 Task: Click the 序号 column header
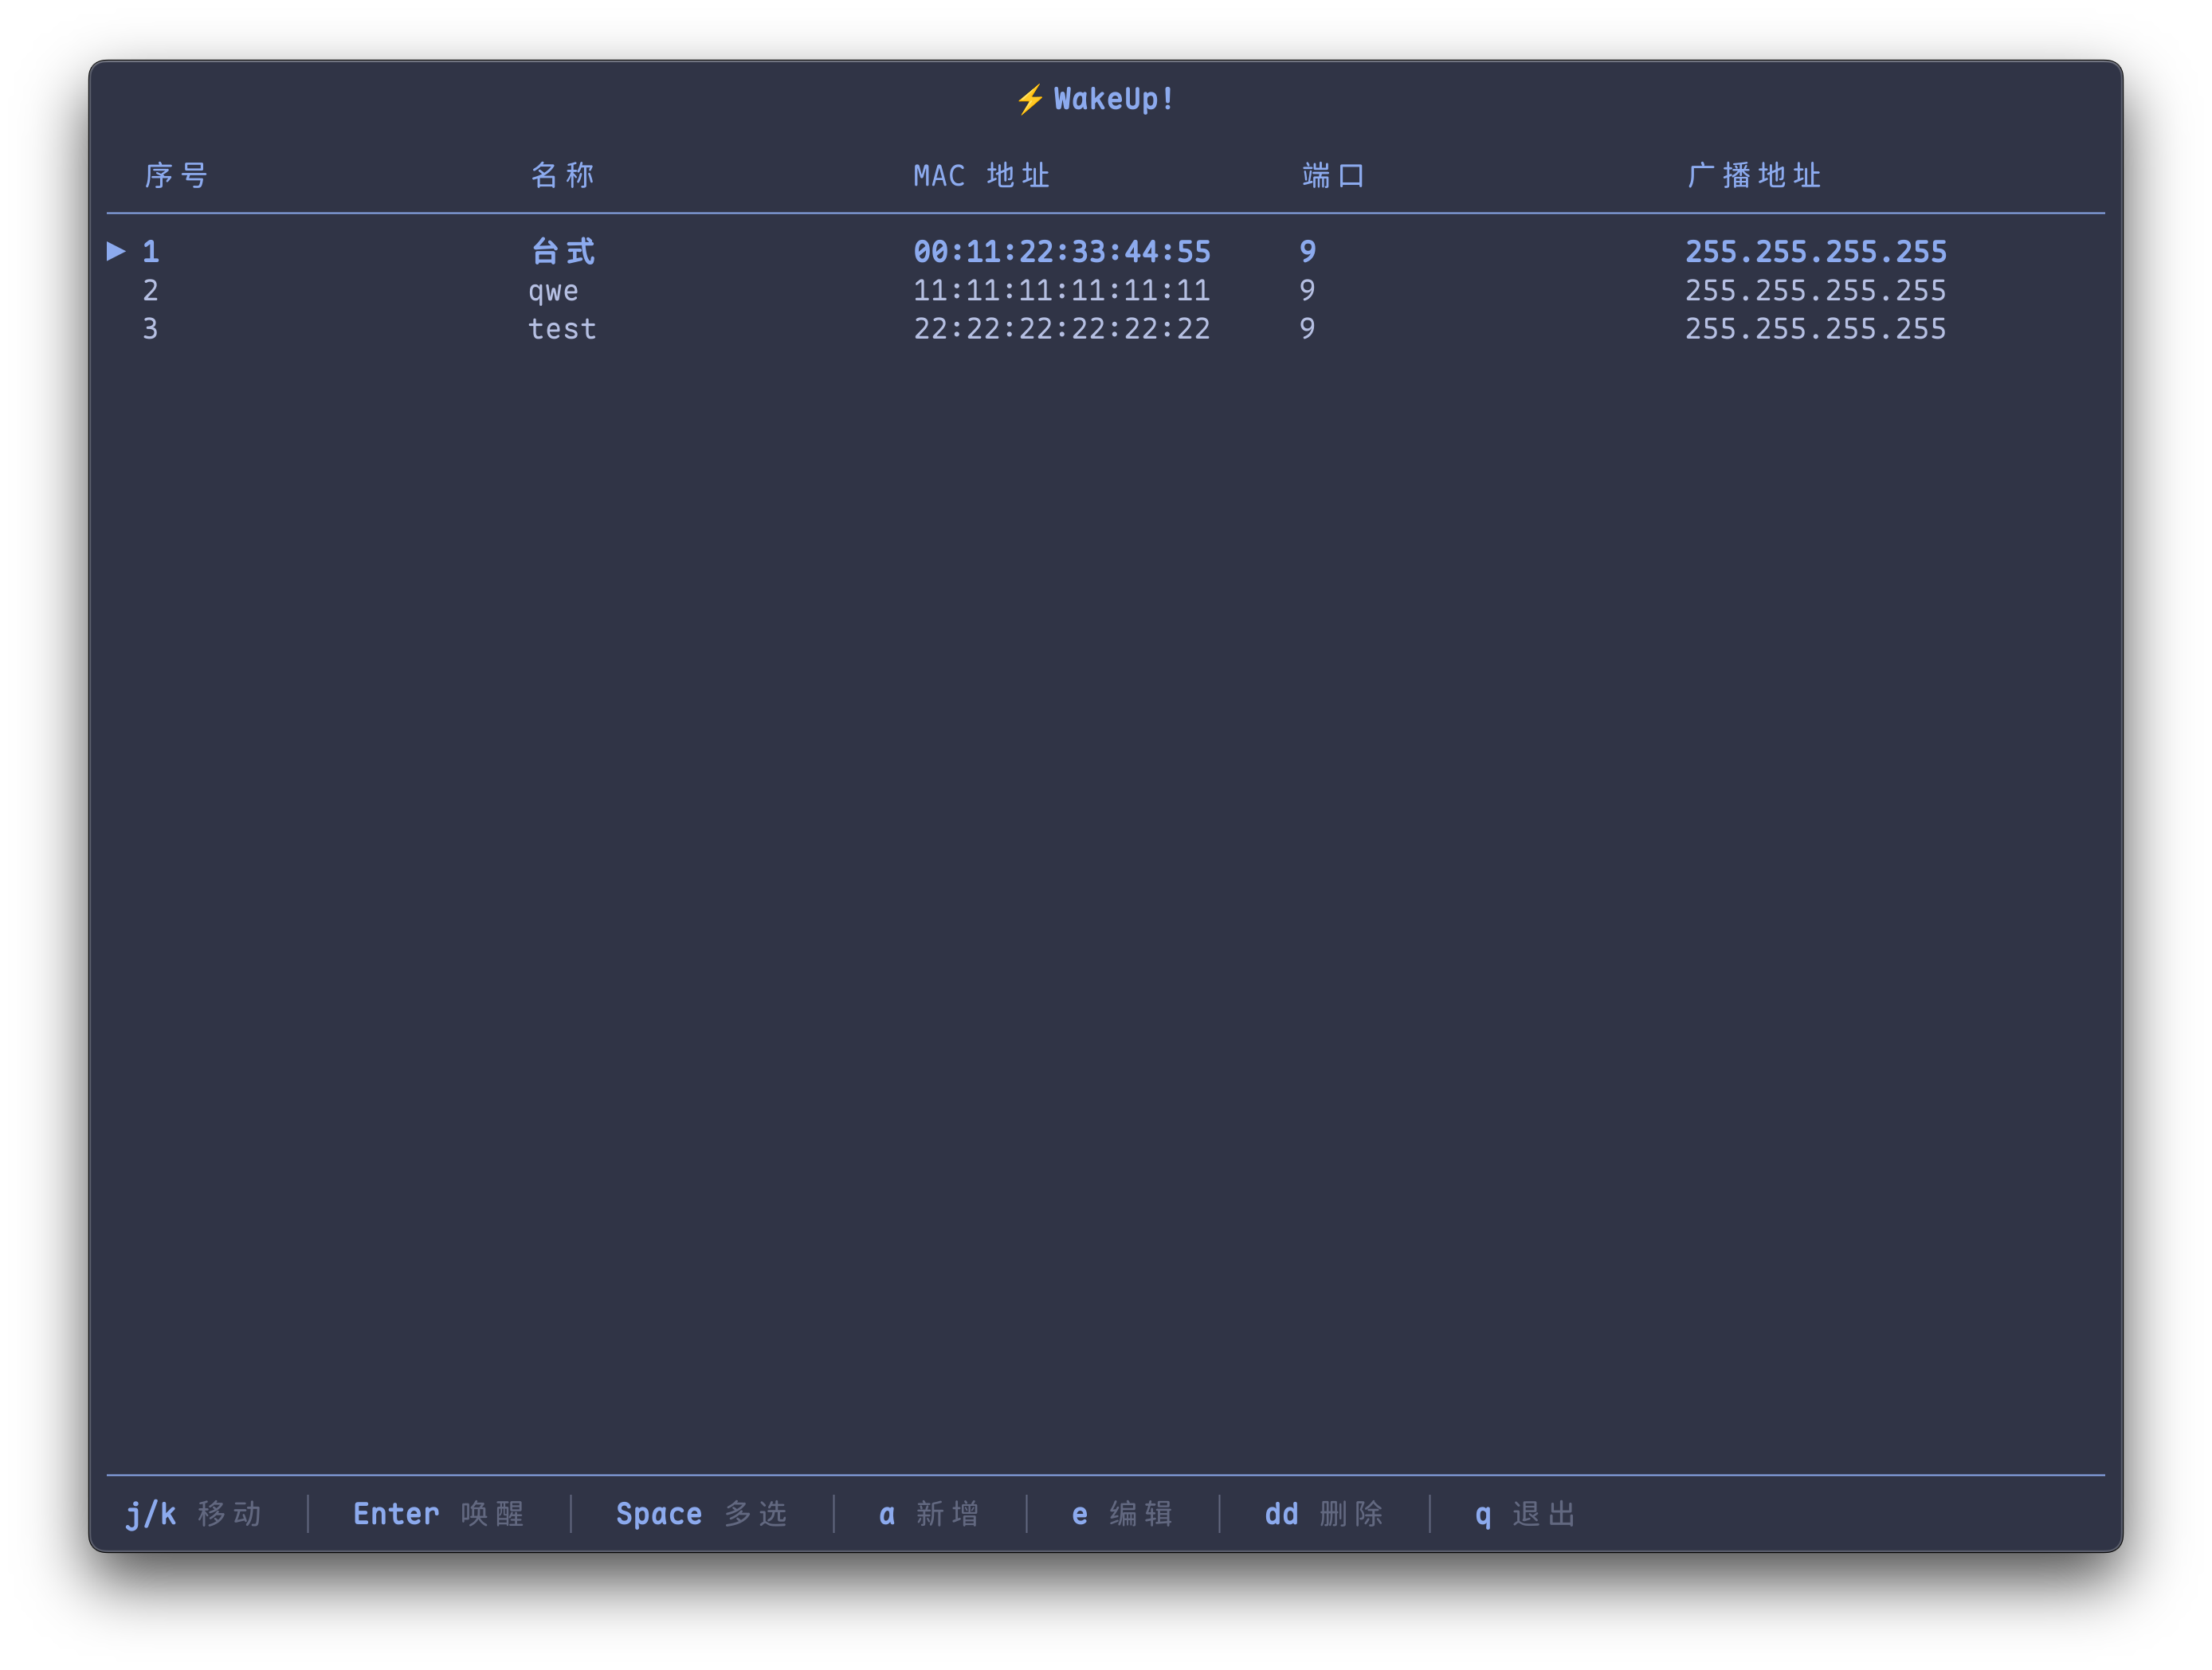click(176, 176)
